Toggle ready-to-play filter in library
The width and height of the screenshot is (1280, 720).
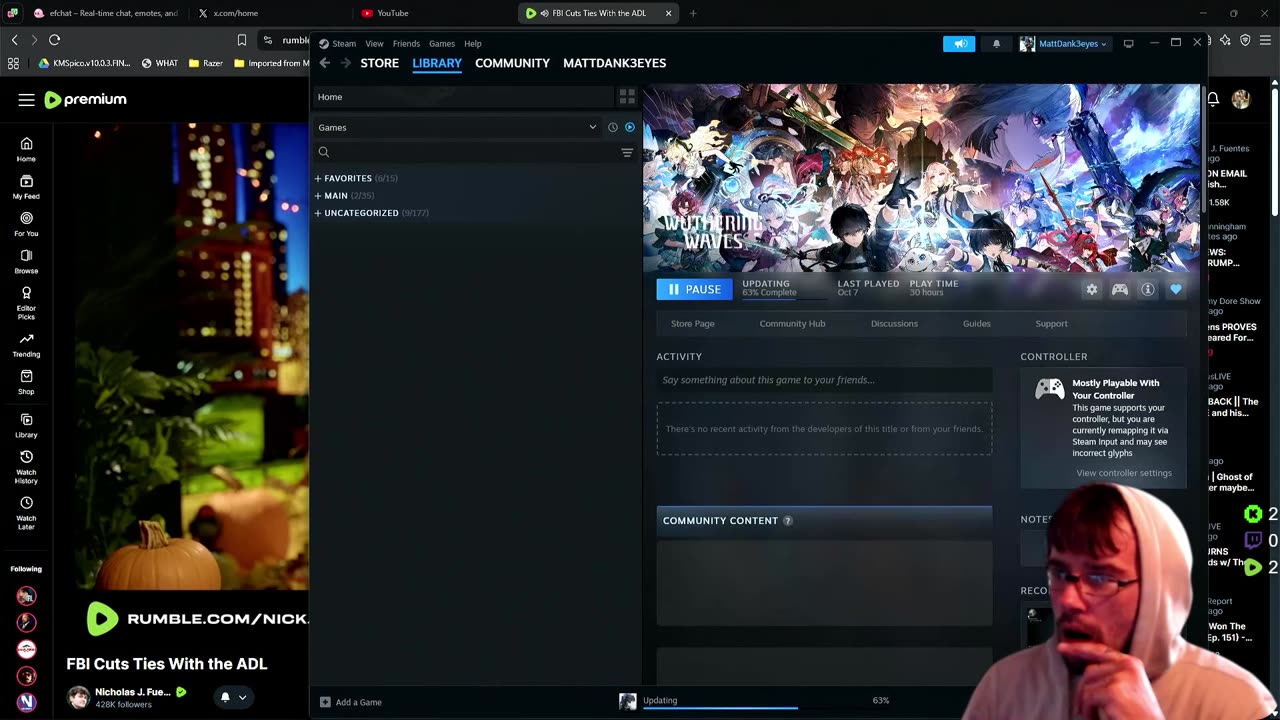630,127
